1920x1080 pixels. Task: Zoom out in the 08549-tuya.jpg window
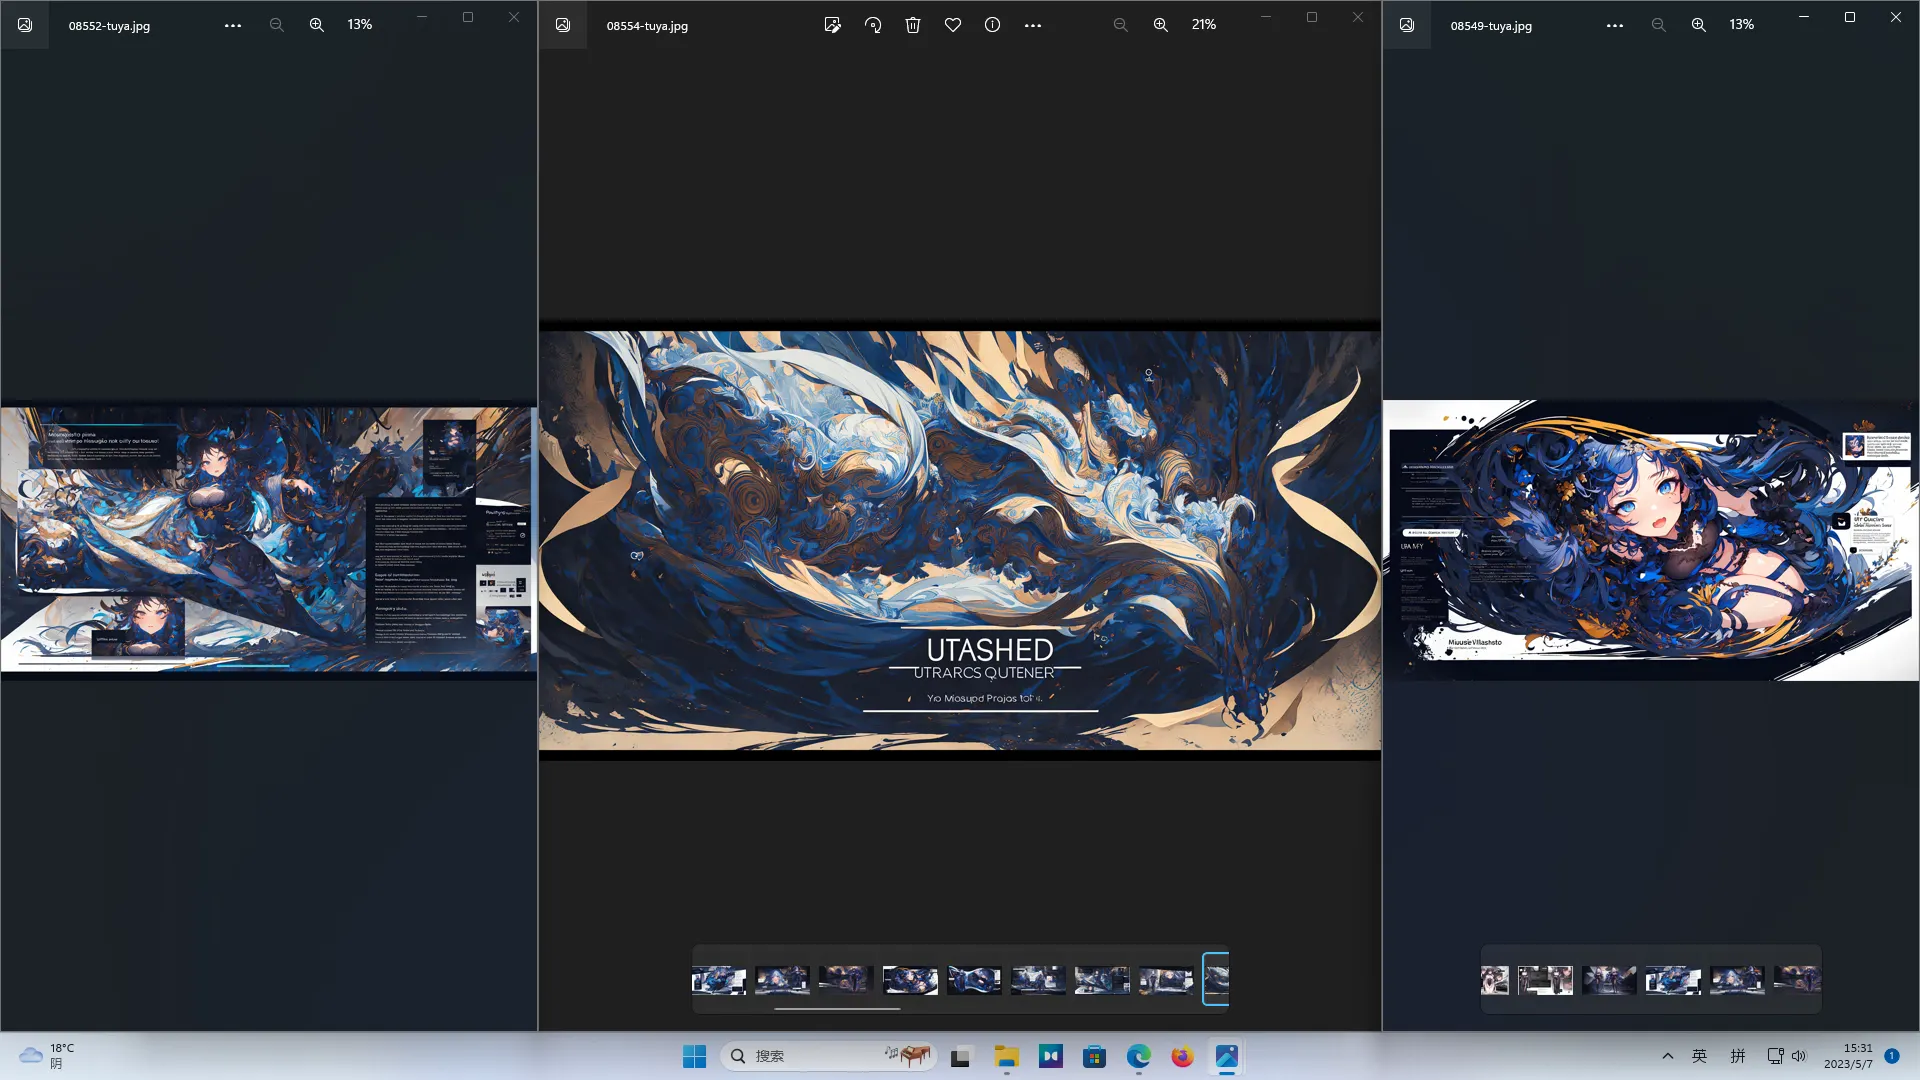pos(1658,25)
